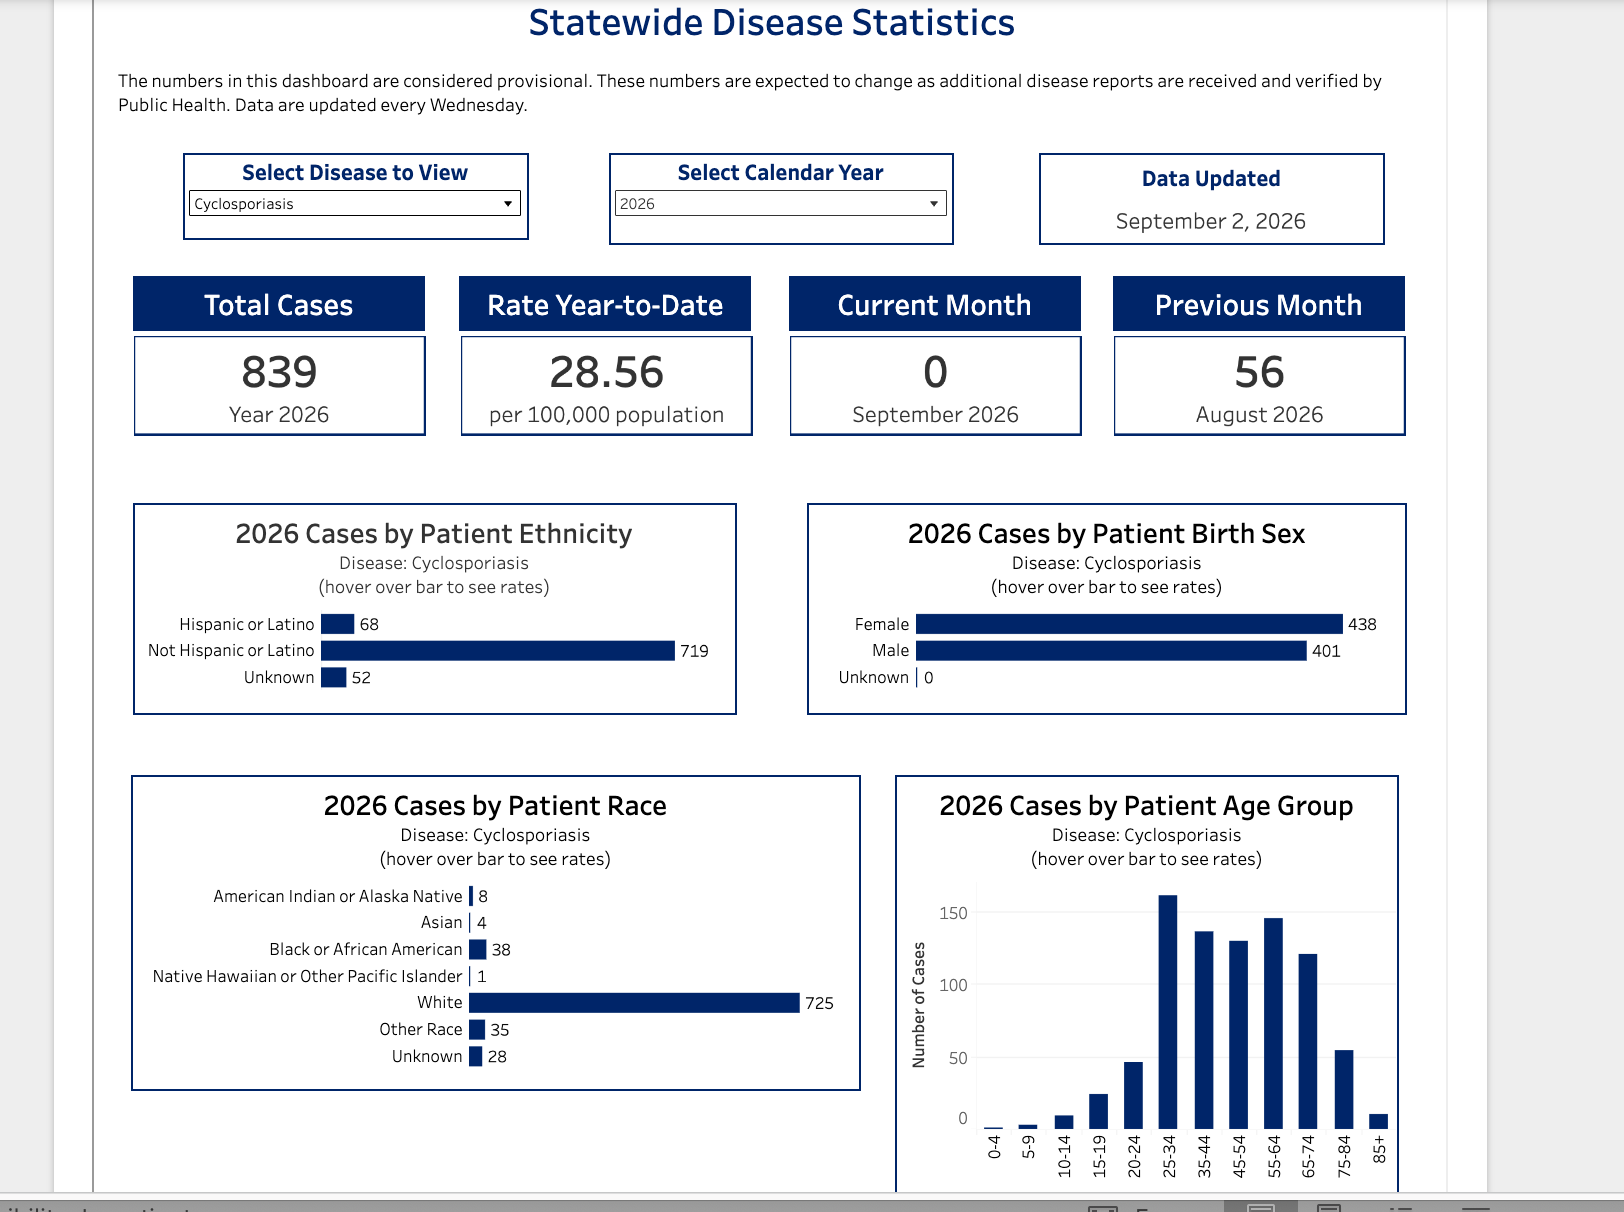This screenshot has height=1212, width=1624.
Task: Click the Current Month header
Action: click(x=935, y=304)
